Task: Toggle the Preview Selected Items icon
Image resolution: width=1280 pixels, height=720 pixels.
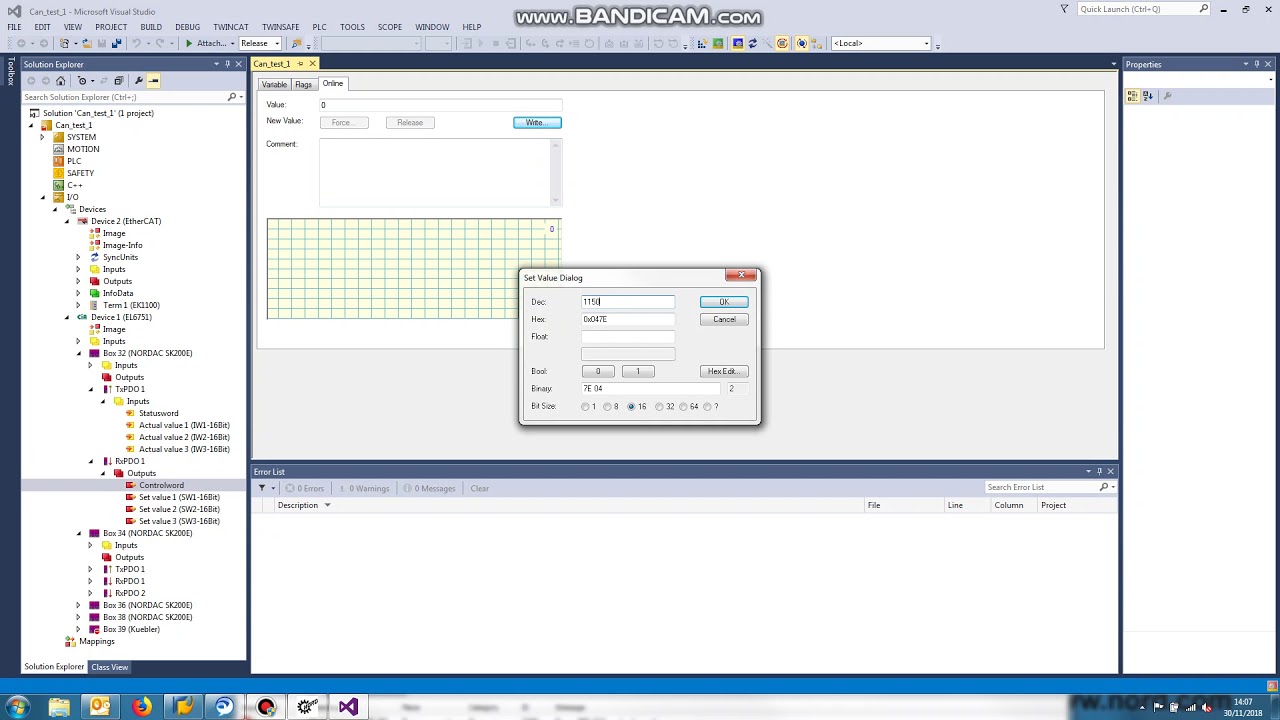Action: pos(153,81)
